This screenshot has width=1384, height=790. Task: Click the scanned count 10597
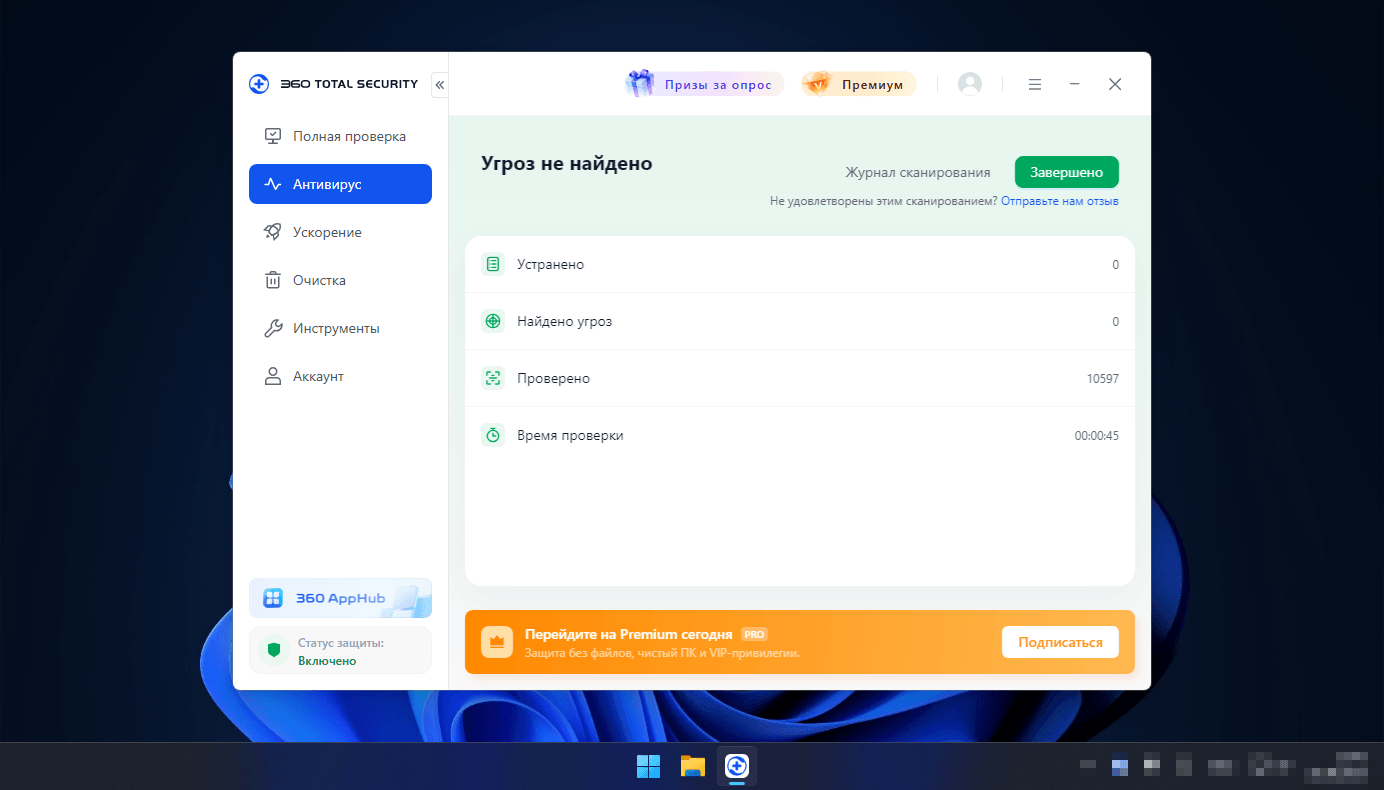pos(1103,379)
